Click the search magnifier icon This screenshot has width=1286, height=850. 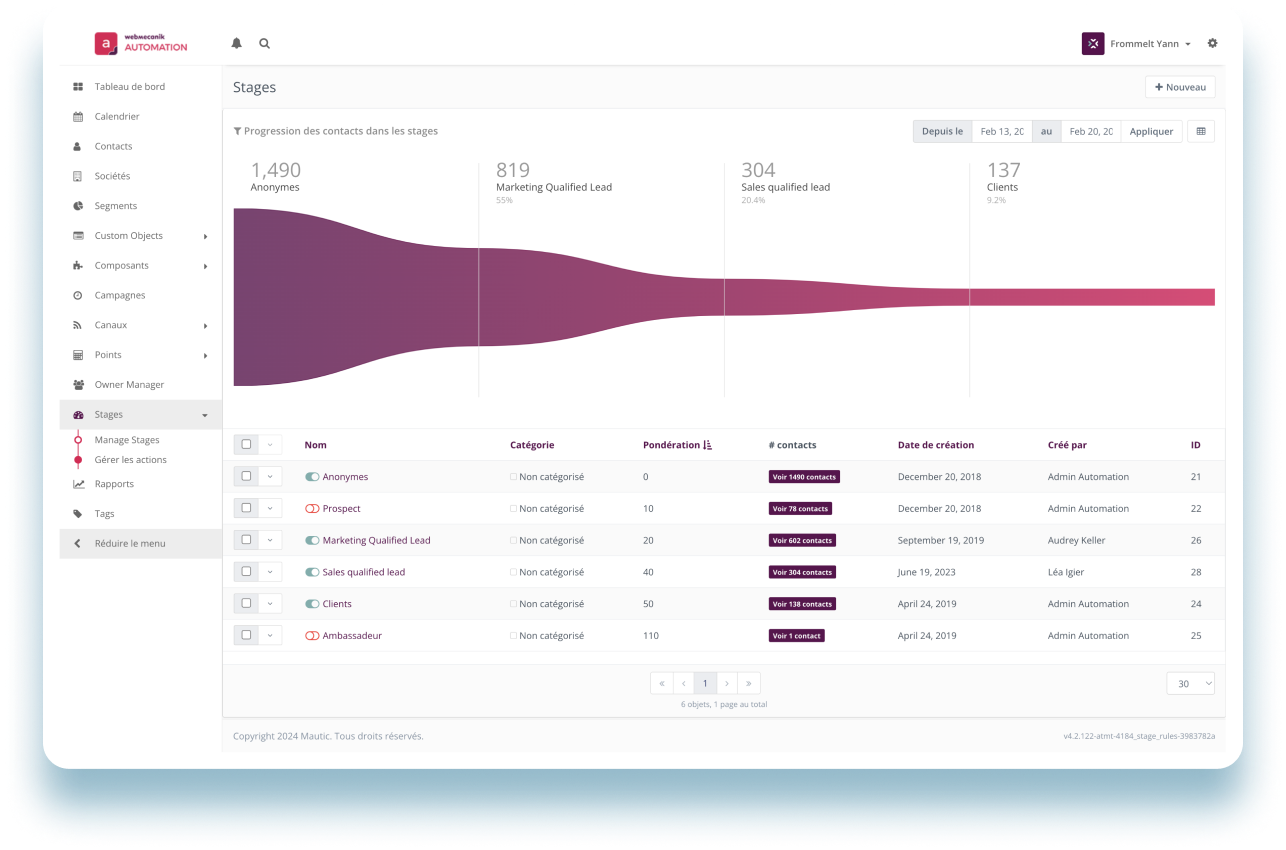(265, 44)
